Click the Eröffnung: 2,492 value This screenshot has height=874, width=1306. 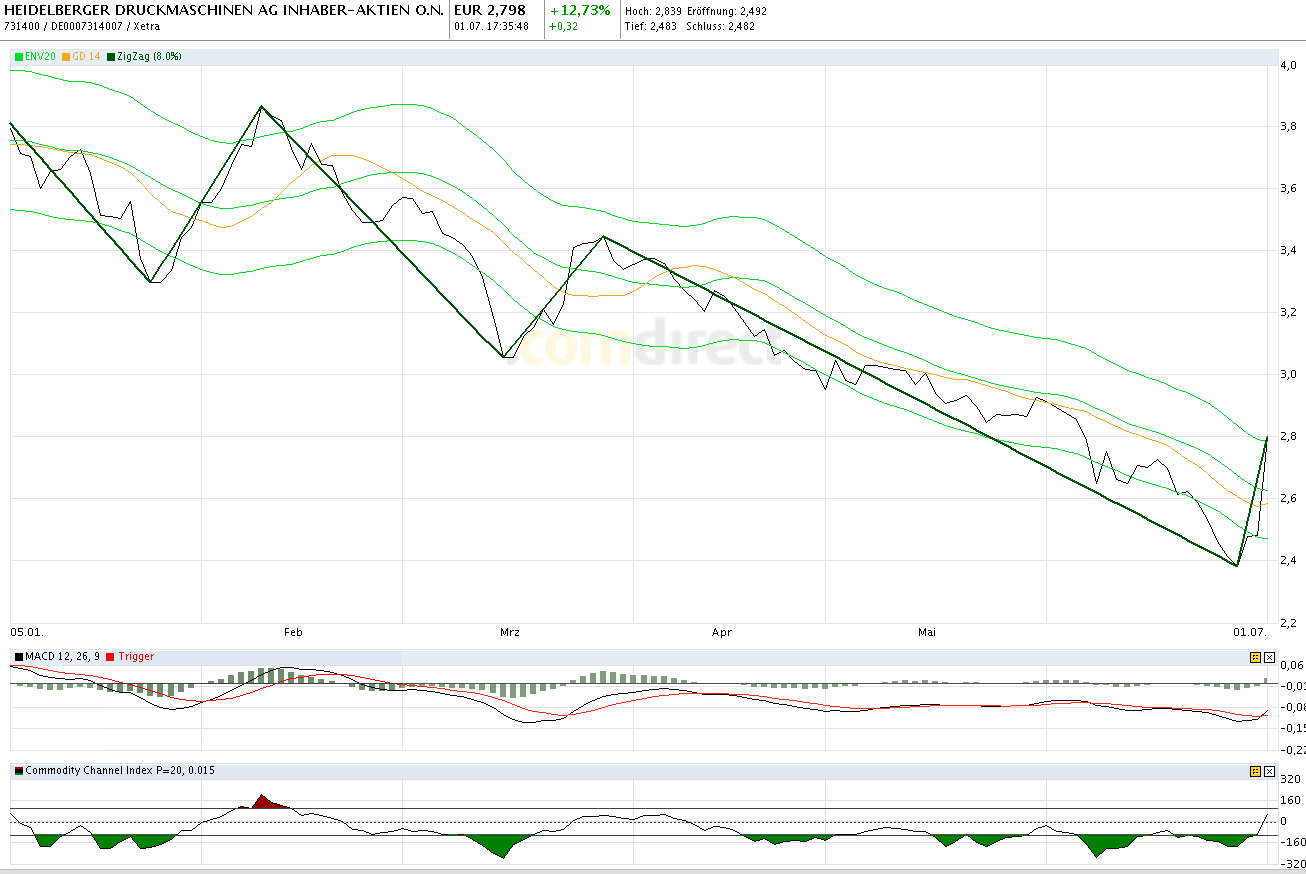pos(727,11)
